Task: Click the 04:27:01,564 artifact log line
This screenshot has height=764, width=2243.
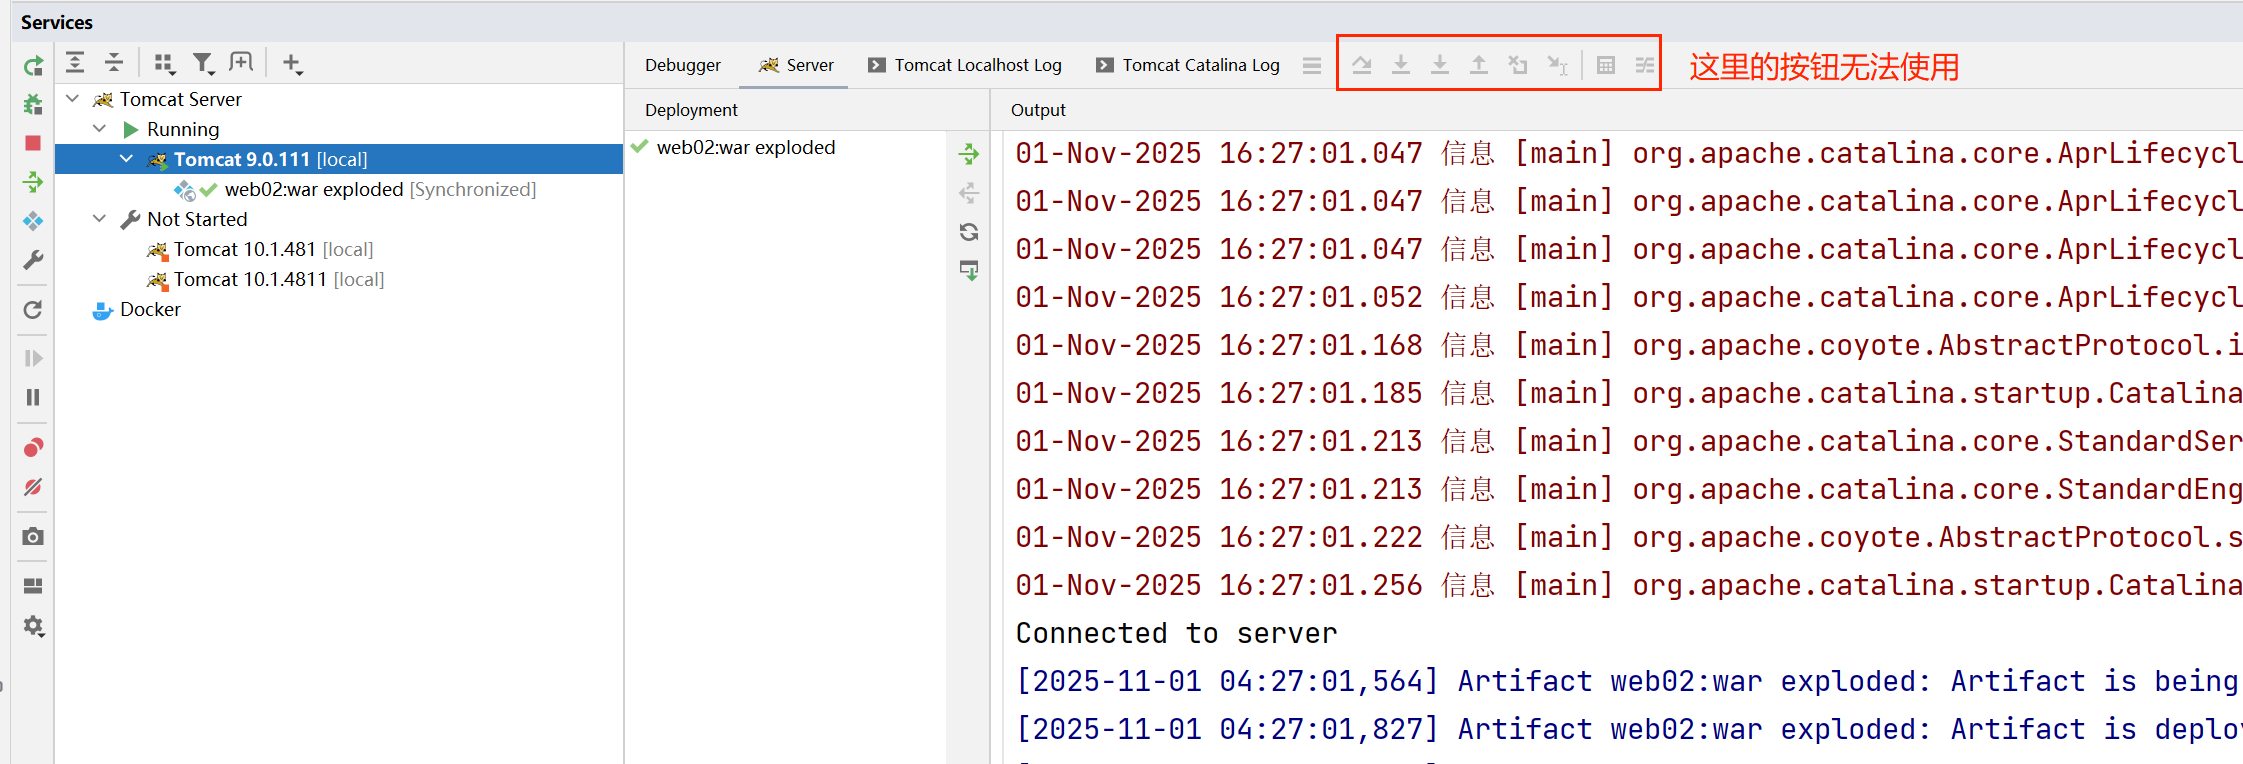Action: coord(1629,681)
